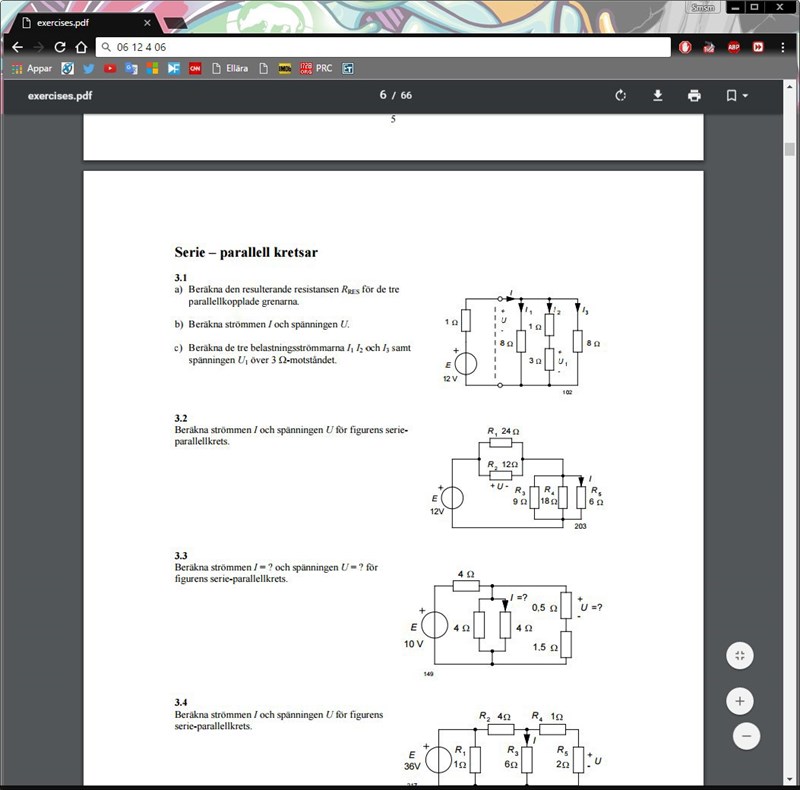This screenshot has height=790, width=800.
Task: Select the exercises.pdf browser tab
Action: 80,21
